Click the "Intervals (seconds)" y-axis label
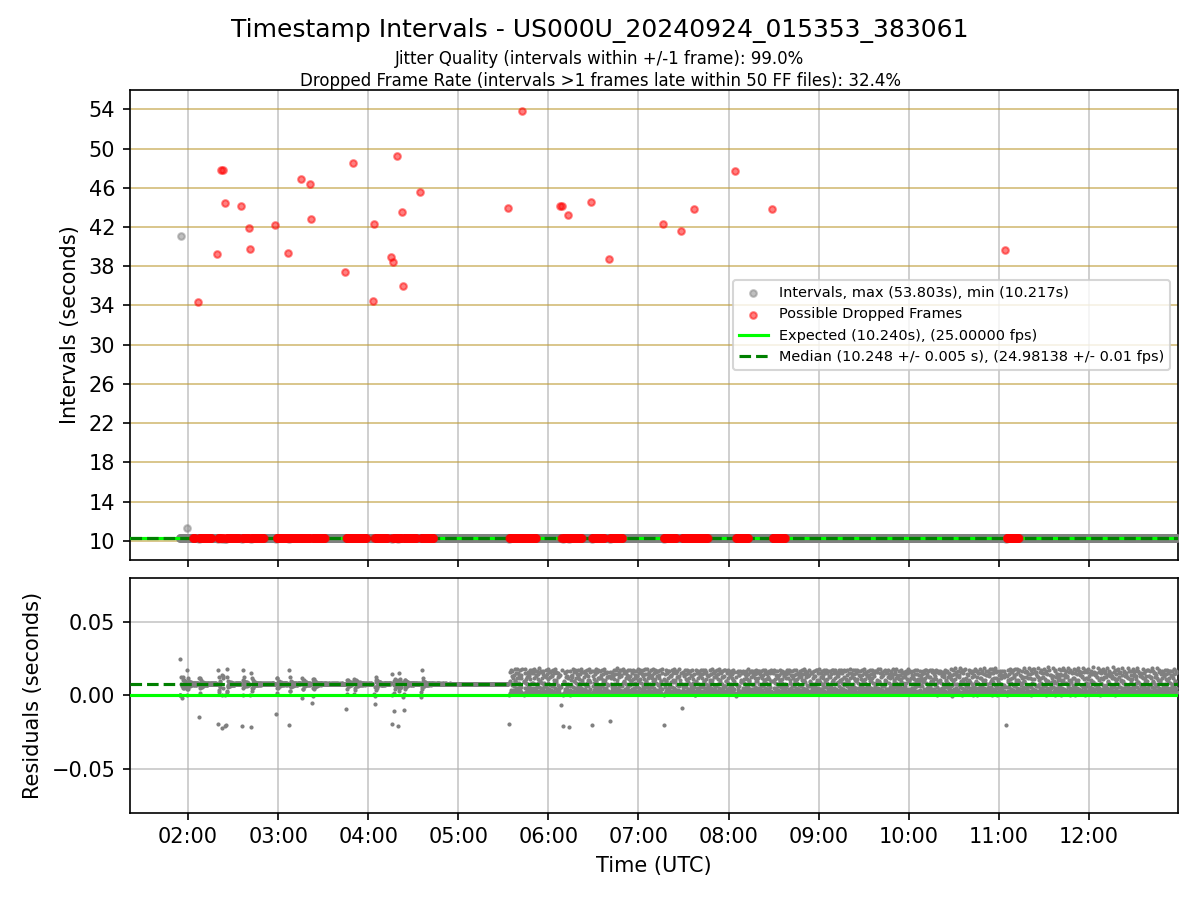The image size is (1200, 900). [68, 325]
